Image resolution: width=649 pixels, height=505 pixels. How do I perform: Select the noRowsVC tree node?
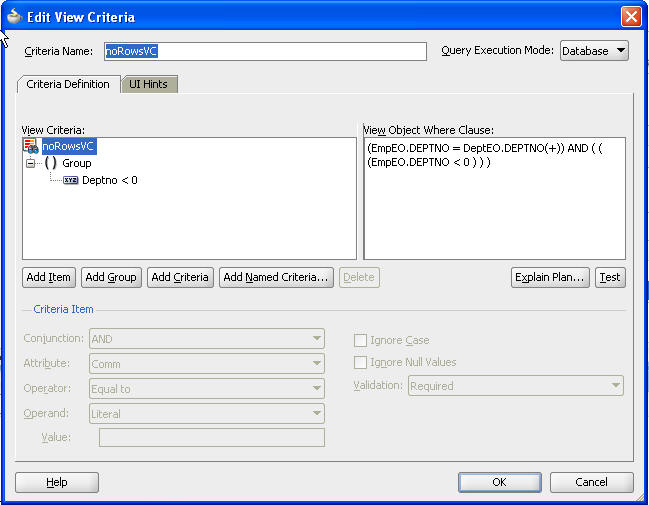tap(69, 146)
